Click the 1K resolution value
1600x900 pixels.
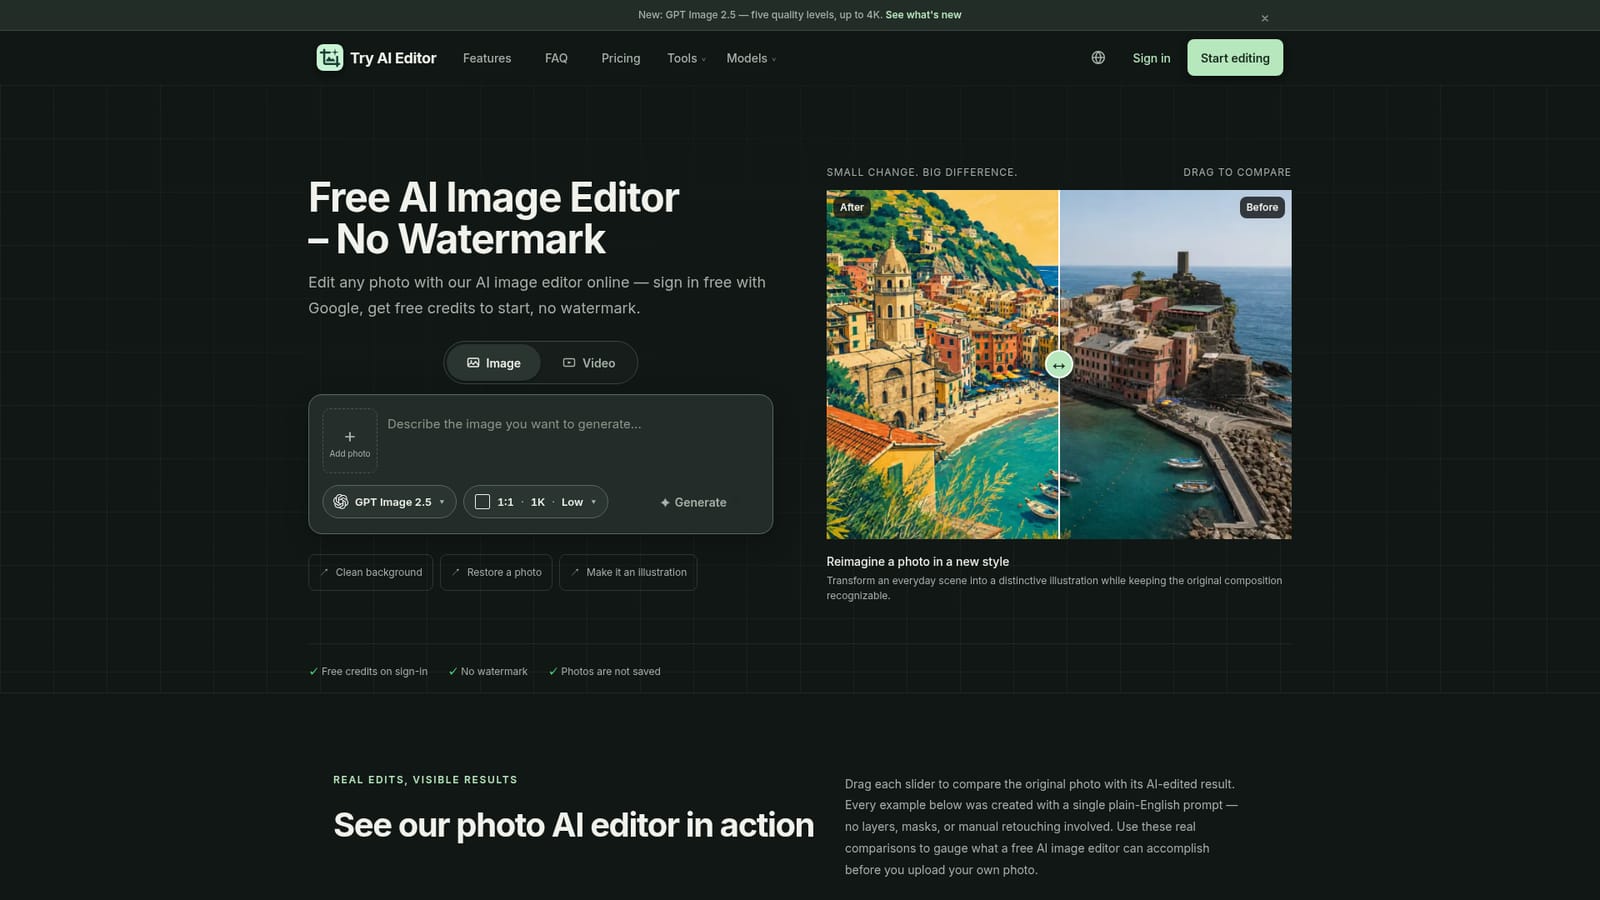(538, 502)
